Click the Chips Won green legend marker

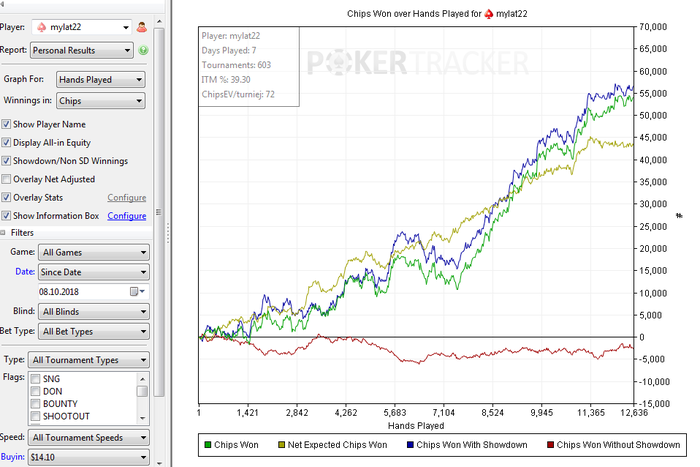[x=208, y=445]
